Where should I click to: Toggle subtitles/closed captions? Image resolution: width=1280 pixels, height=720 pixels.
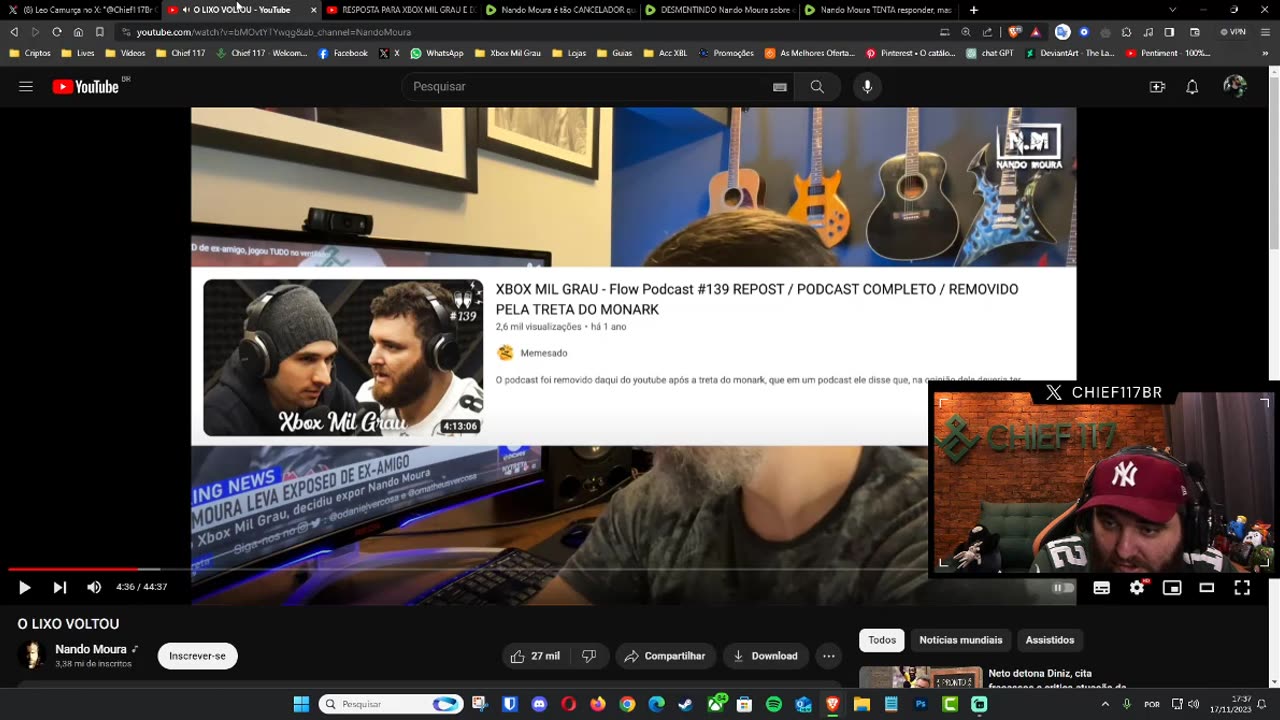click(x=1101, y=588)
